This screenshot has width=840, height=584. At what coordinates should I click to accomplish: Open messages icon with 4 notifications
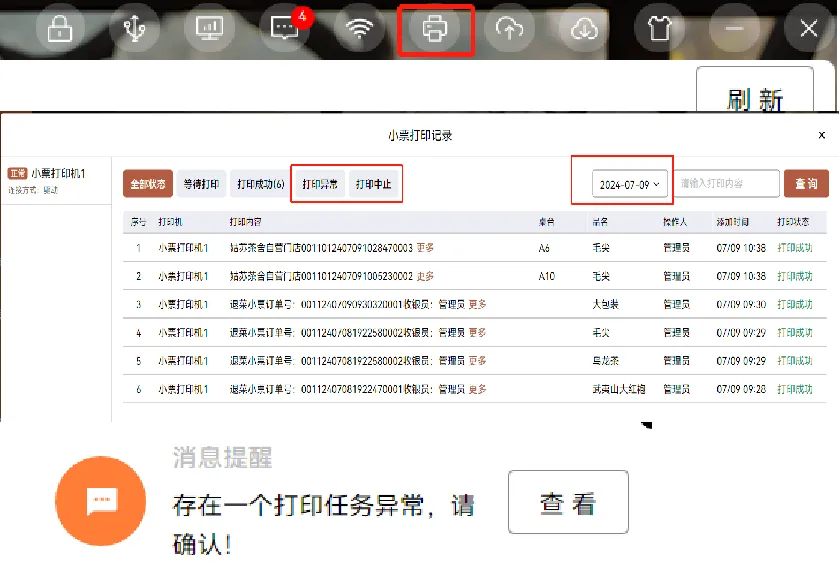(285, 29)
